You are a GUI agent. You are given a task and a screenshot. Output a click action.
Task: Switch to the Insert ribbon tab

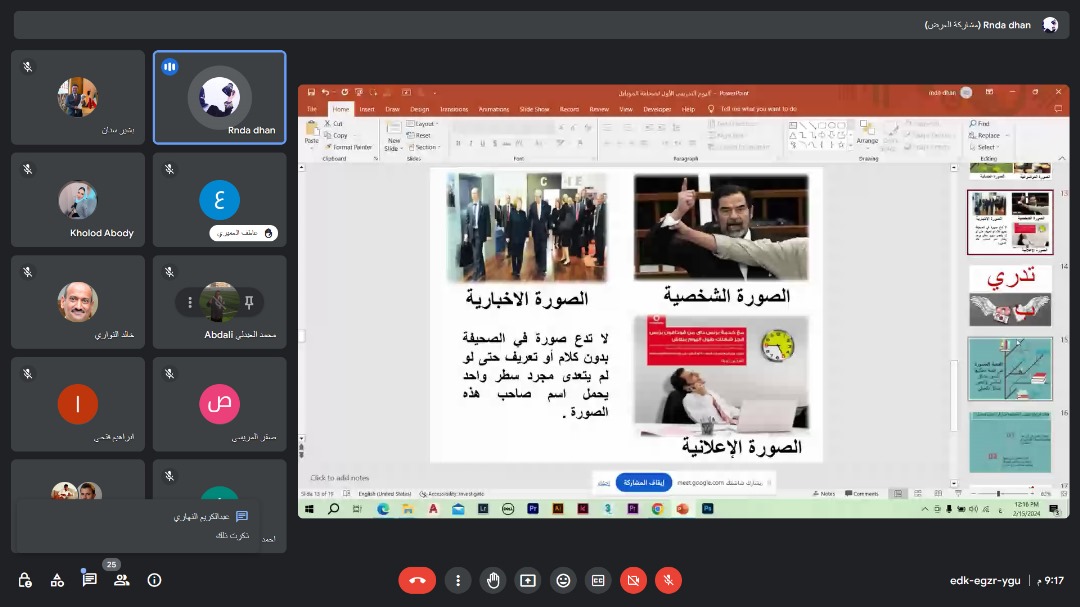click(x=367, y=109)
